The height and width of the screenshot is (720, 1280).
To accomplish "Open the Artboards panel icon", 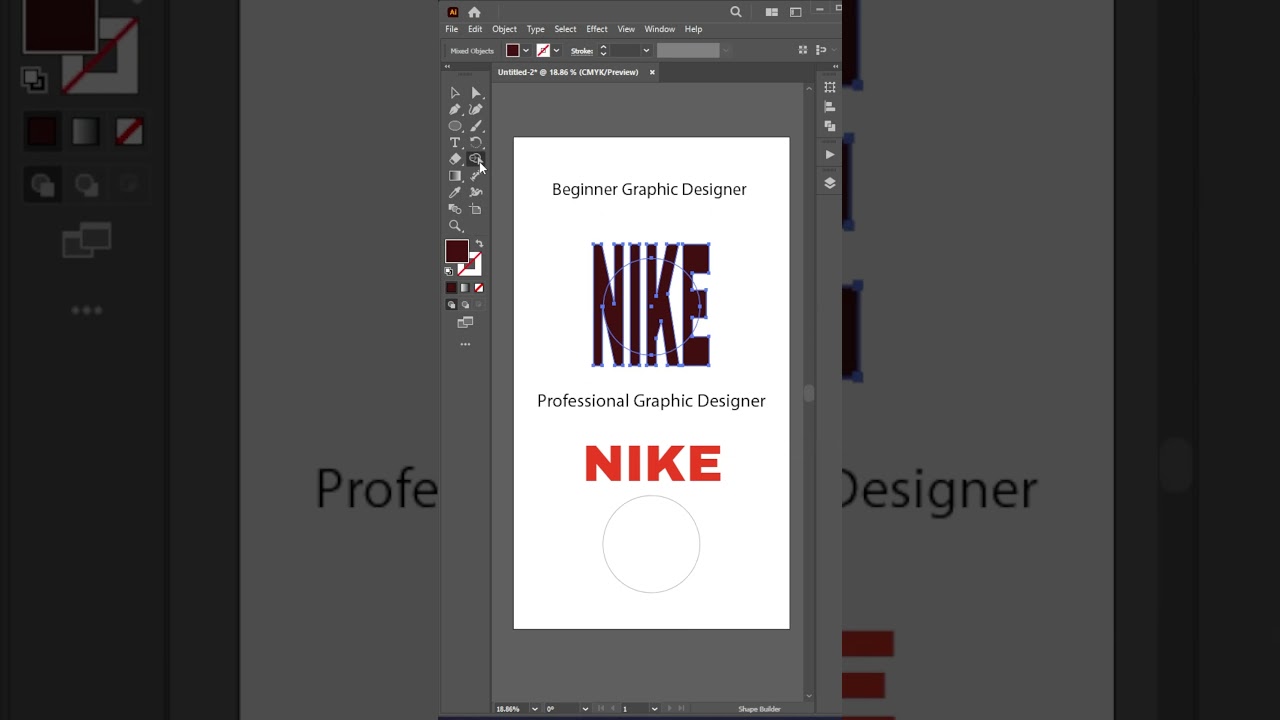I will pos(830,88).
